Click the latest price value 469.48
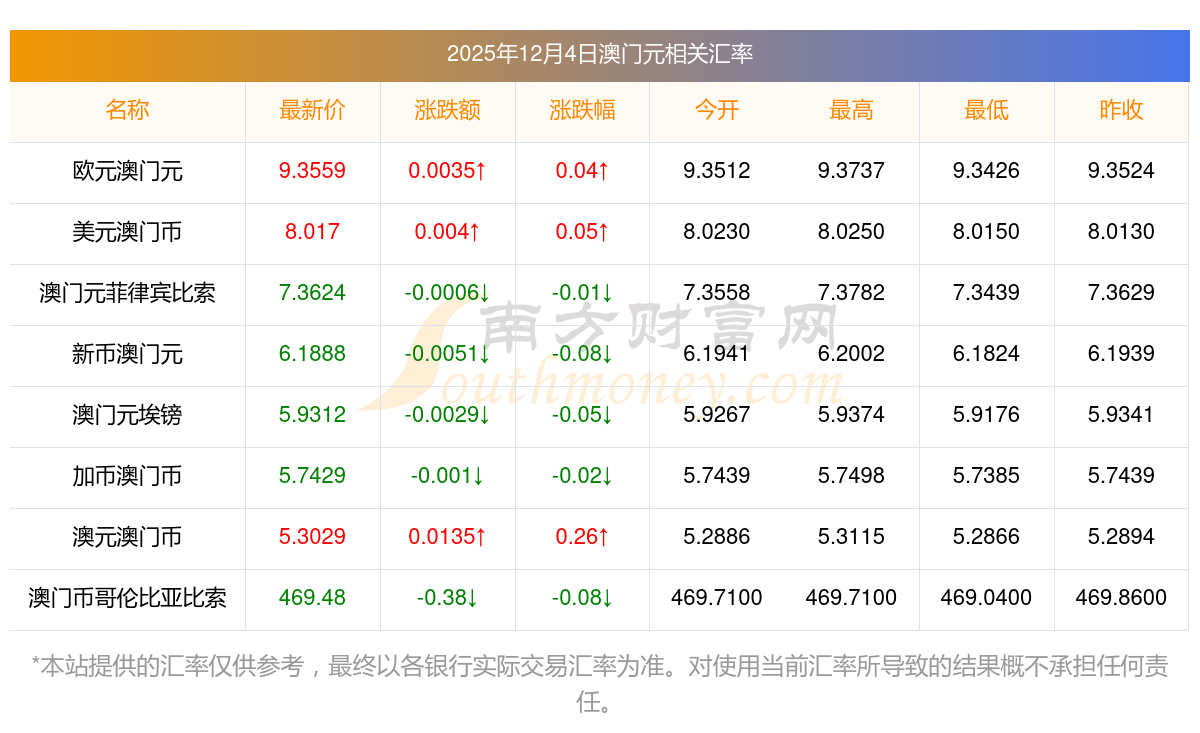The image size is (1200, 733). [x=312, y=598]
